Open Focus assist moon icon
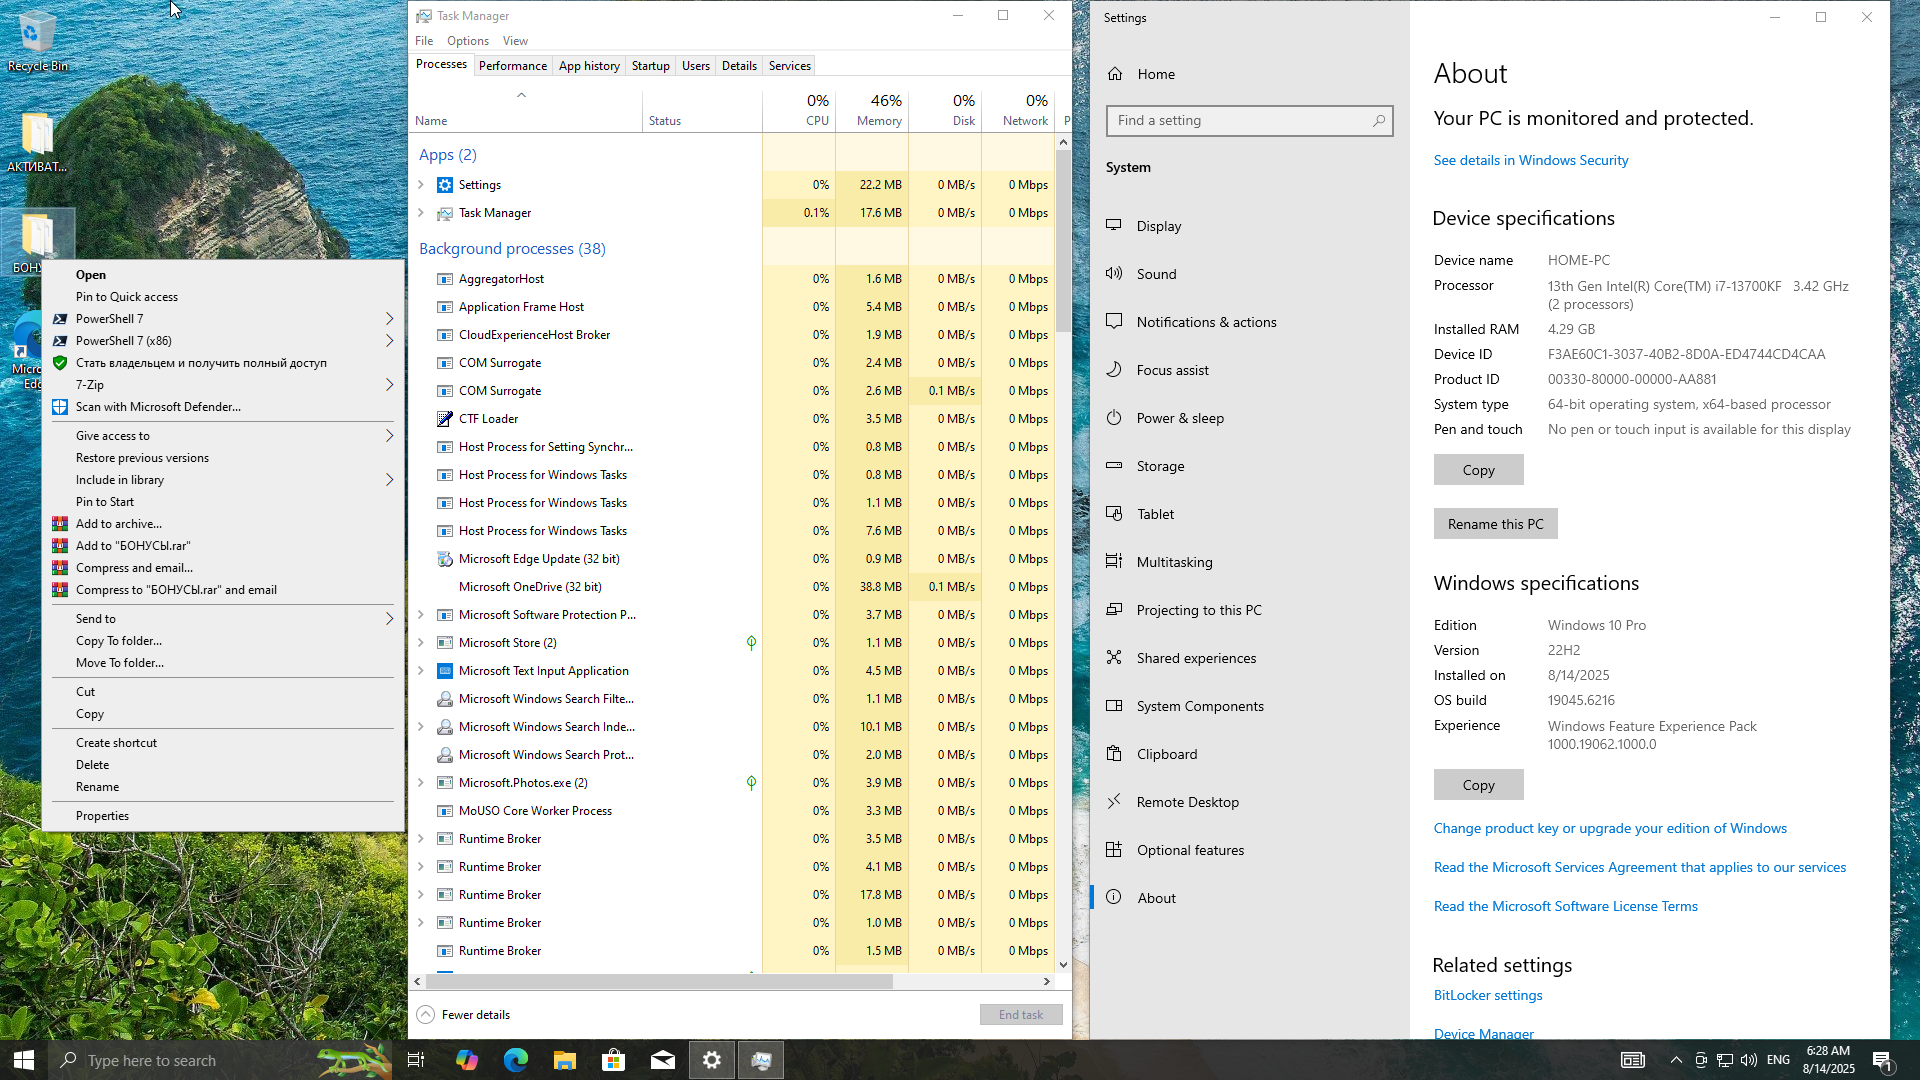Viewport: 1920px width, 1080px height. point(1114,370)
